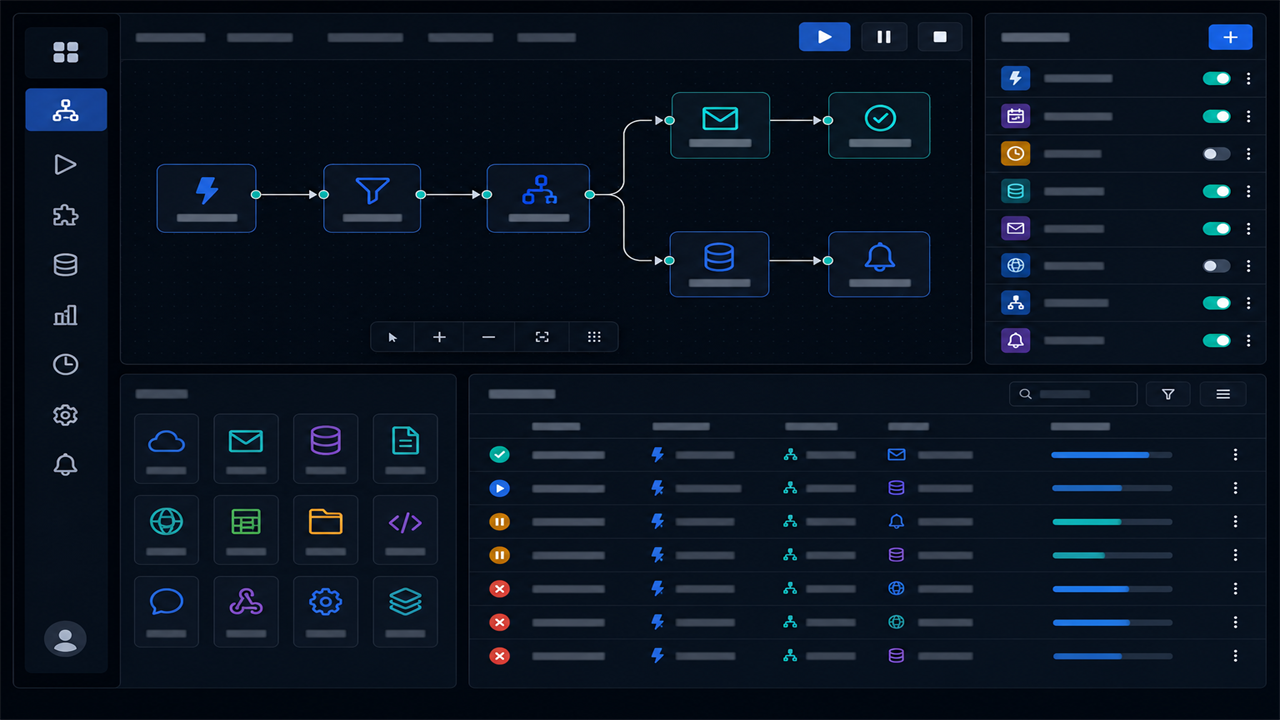Toggle the switch in the lightning icon row
Viewport: 1280px width, 720px height.
tap(1216, 78)
